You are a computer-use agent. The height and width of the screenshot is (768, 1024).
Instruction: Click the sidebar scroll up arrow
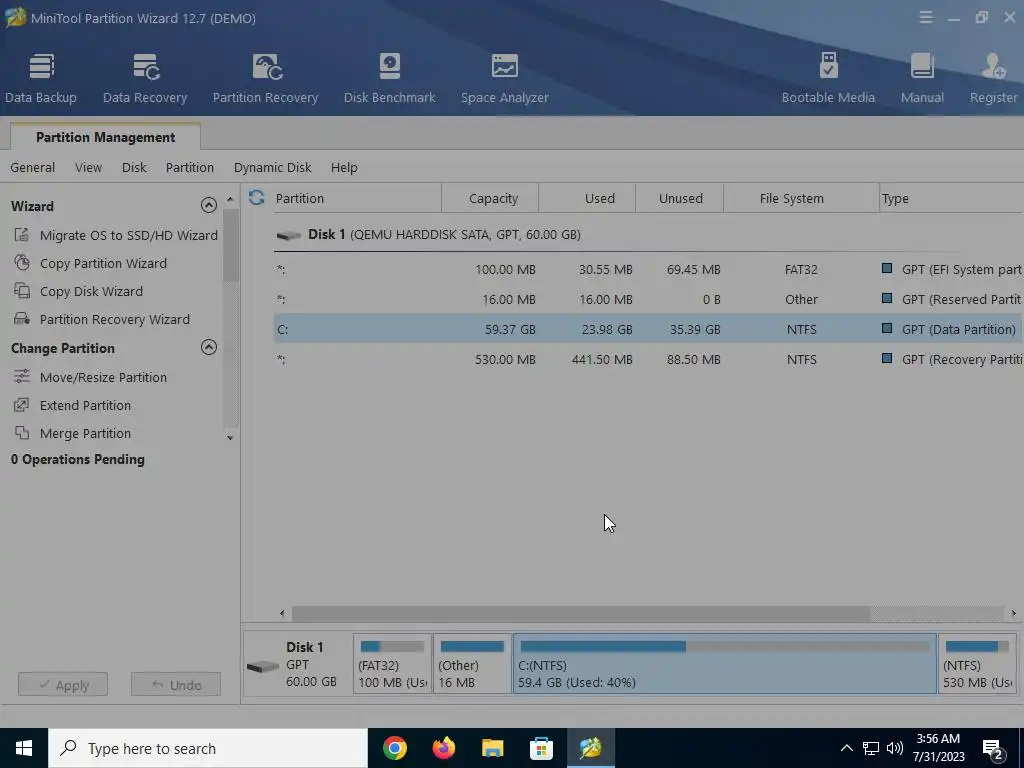pos(230,199)
